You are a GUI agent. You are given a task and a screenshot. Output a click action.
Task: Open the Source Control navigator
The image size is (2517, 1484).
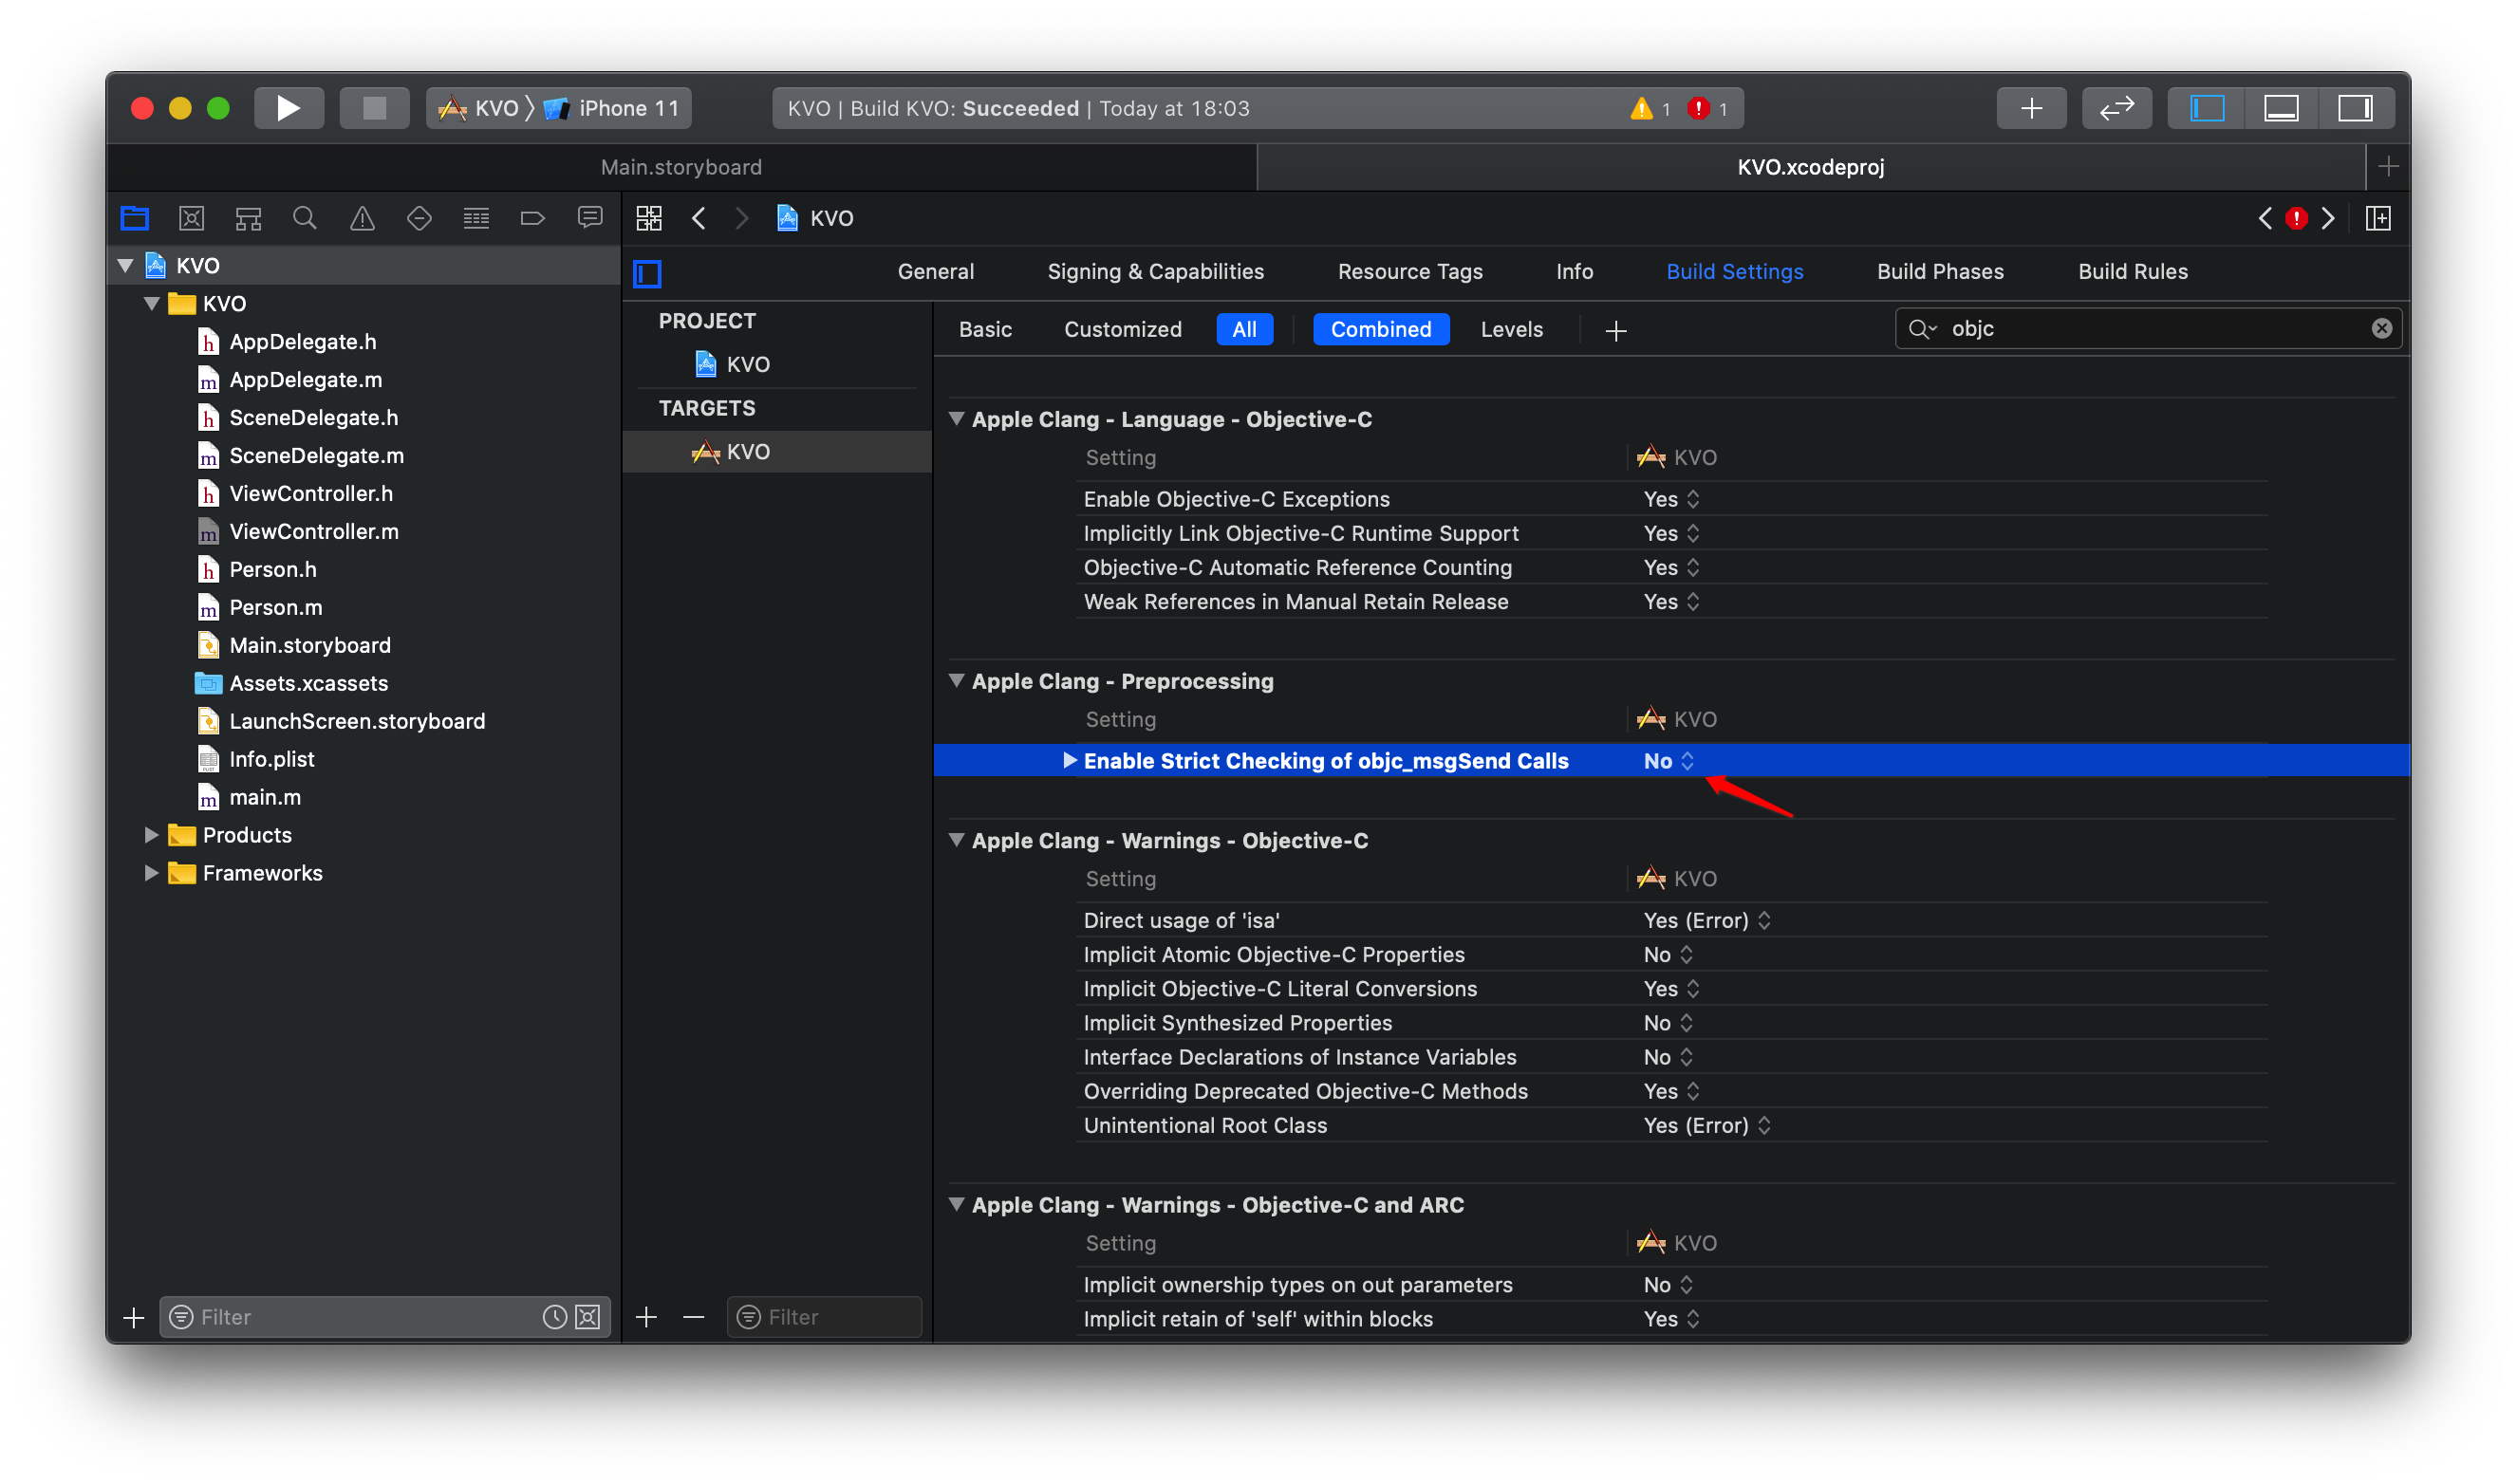191,218
